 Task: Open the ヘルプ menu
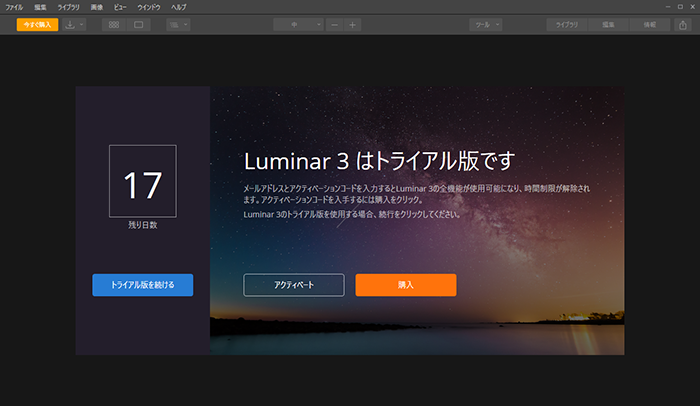[x=179, y=7]
